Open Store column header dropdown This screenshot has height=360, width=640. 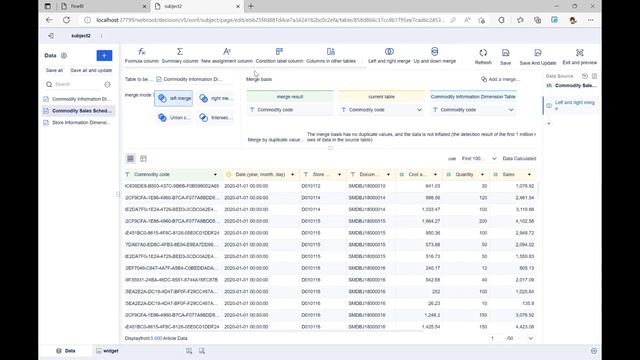pos(339,175)
